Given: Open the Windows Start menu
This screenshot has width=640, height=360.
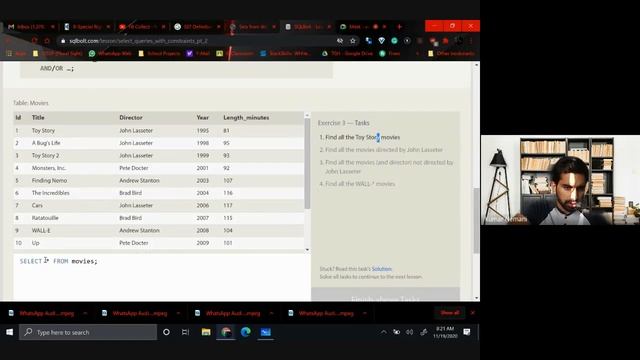Looking at the screenshot, I should click(x=9, y=332).
